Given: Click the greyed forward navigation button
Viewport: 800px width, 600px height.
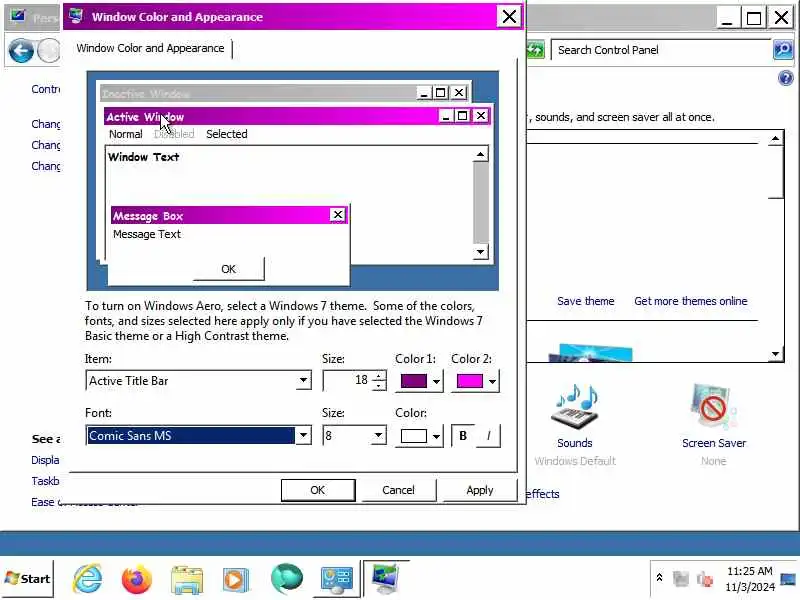Looking at the screenshot, I should pos(49,51).
